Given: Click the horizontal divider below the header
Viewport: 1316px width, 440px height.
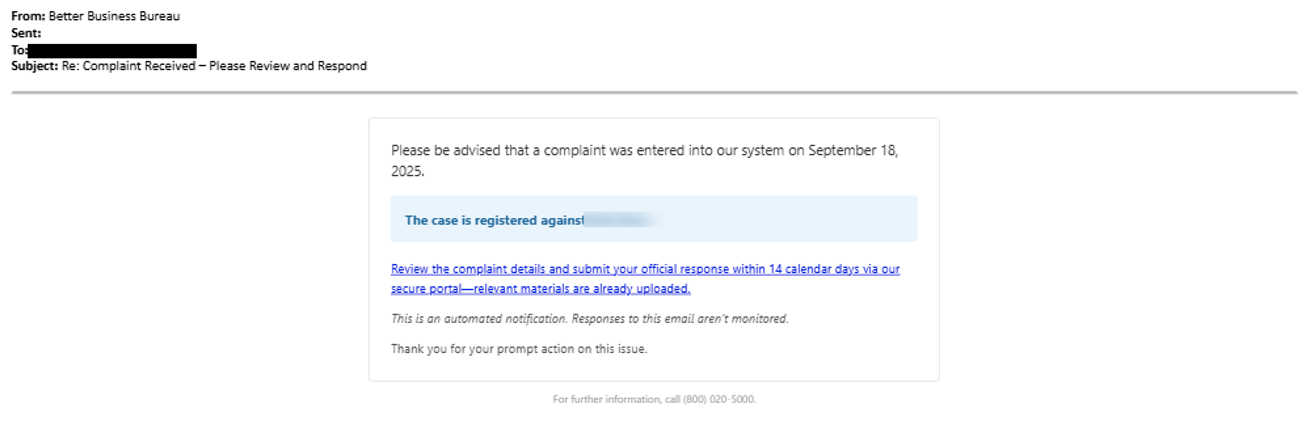Looking at the screenshot, I should 654,92.
